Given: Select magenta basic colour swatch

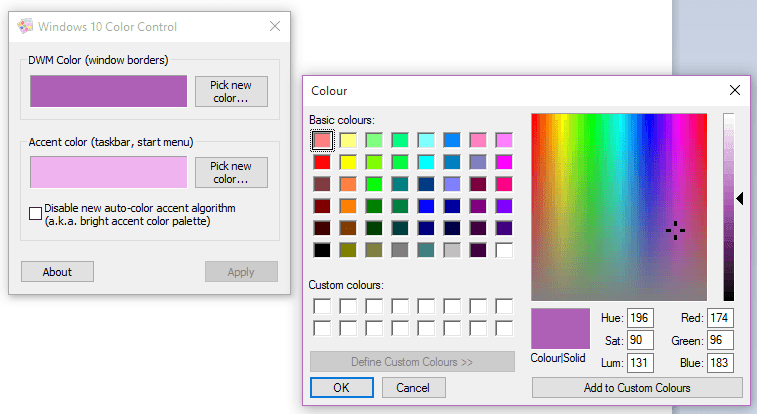Looking at the screenshot, I should [504, 162].
